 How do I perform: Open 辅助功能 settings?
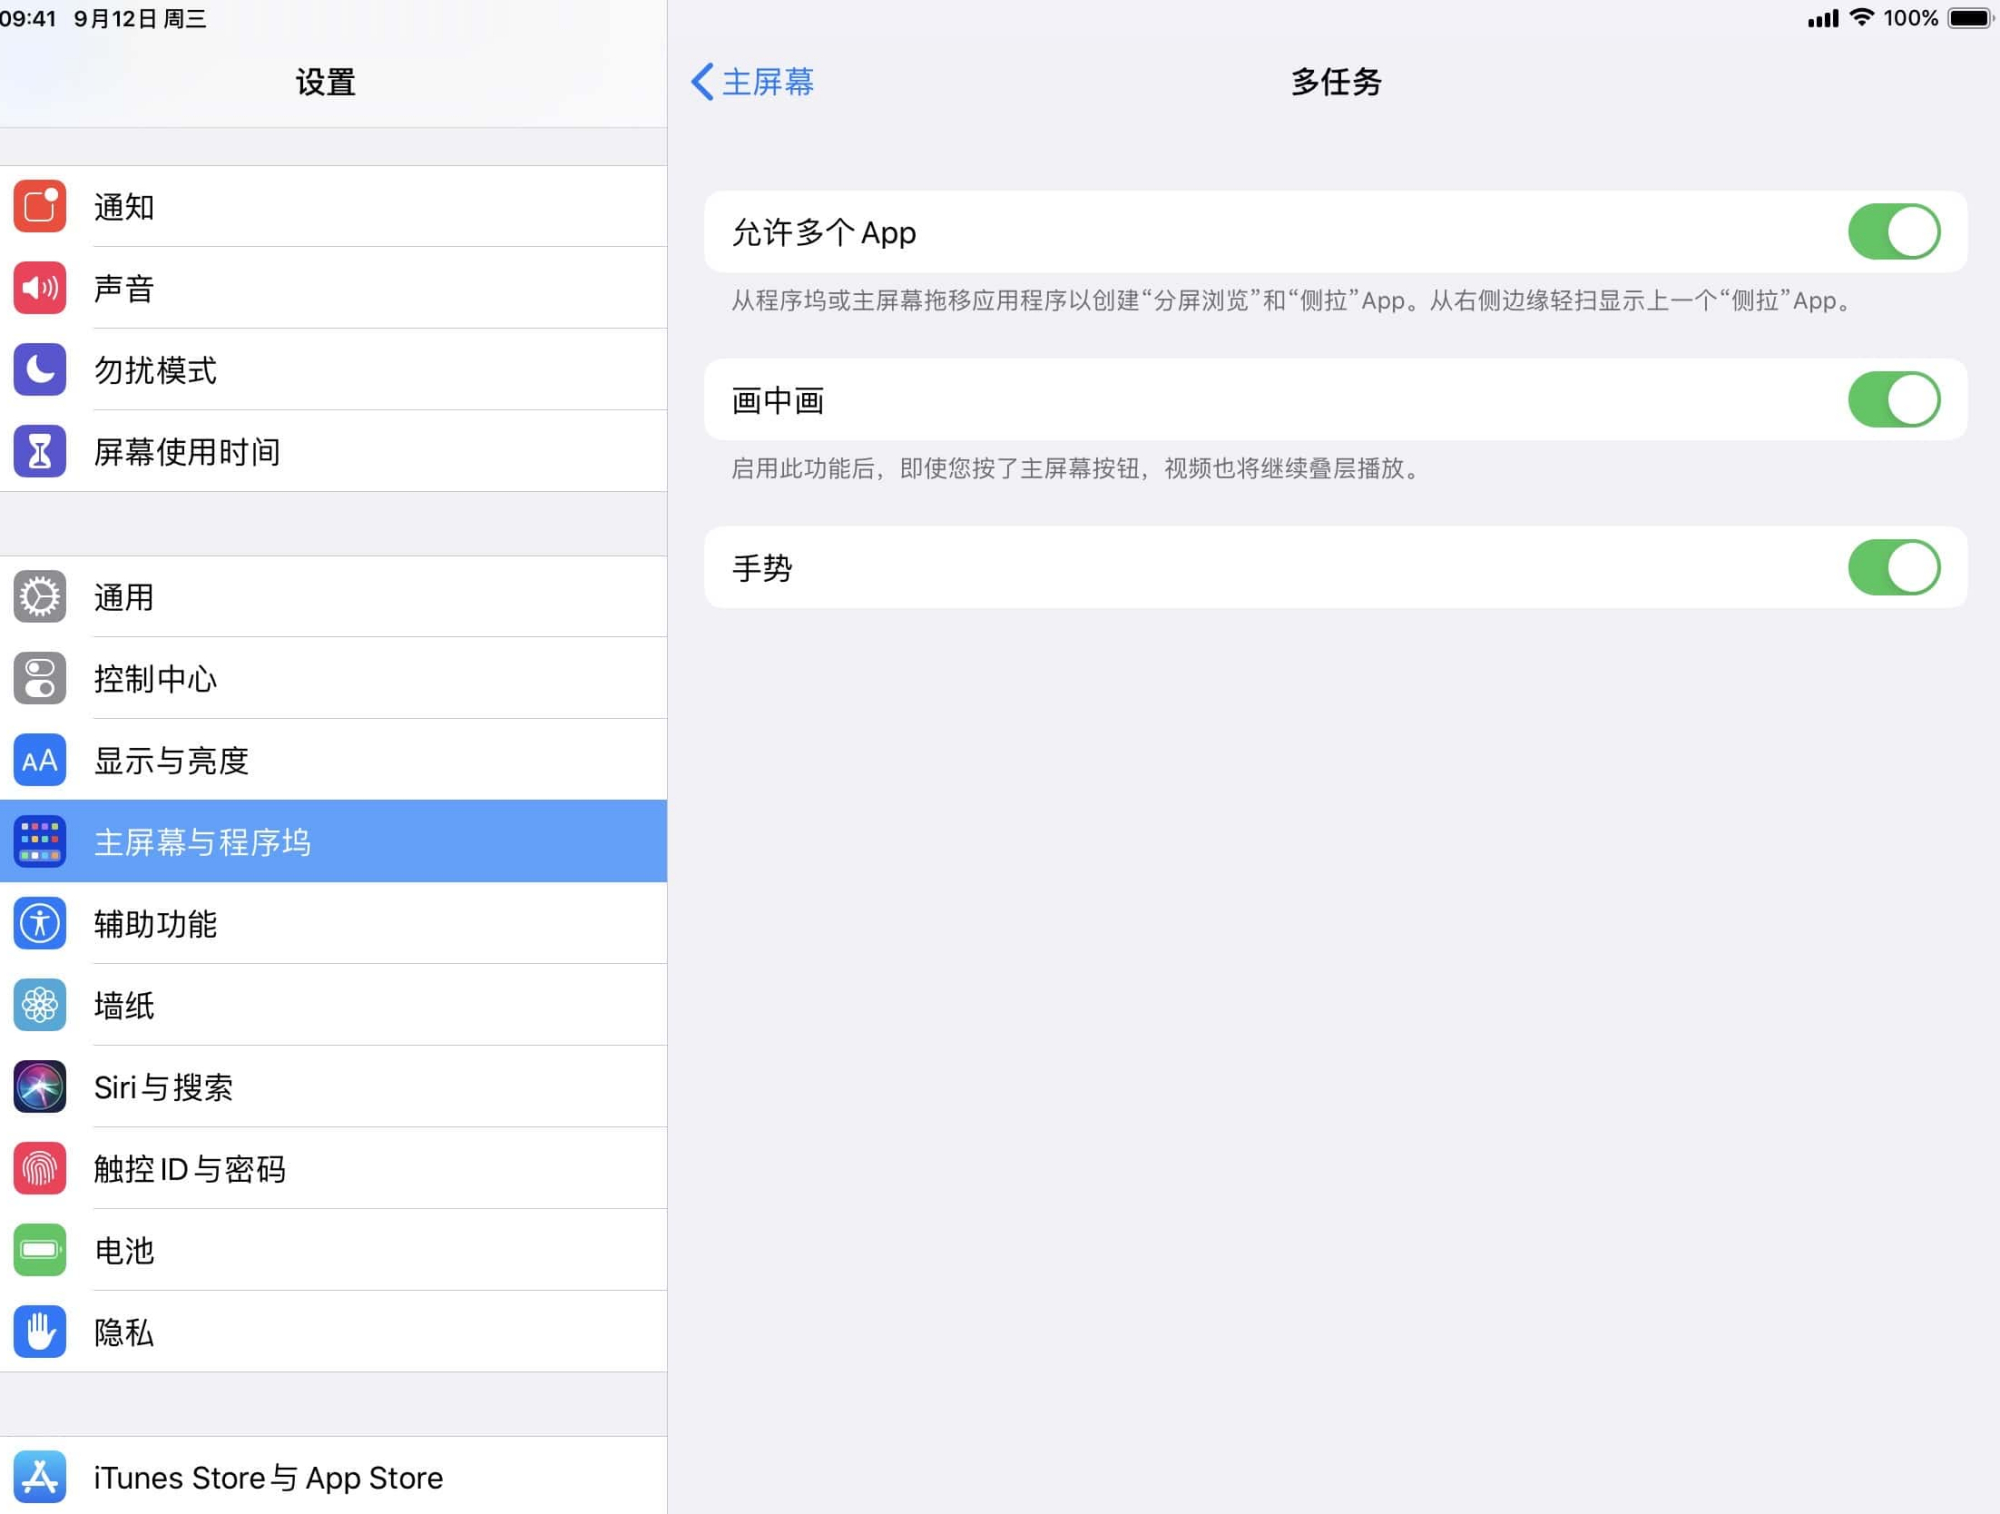(x=332, y=921)
